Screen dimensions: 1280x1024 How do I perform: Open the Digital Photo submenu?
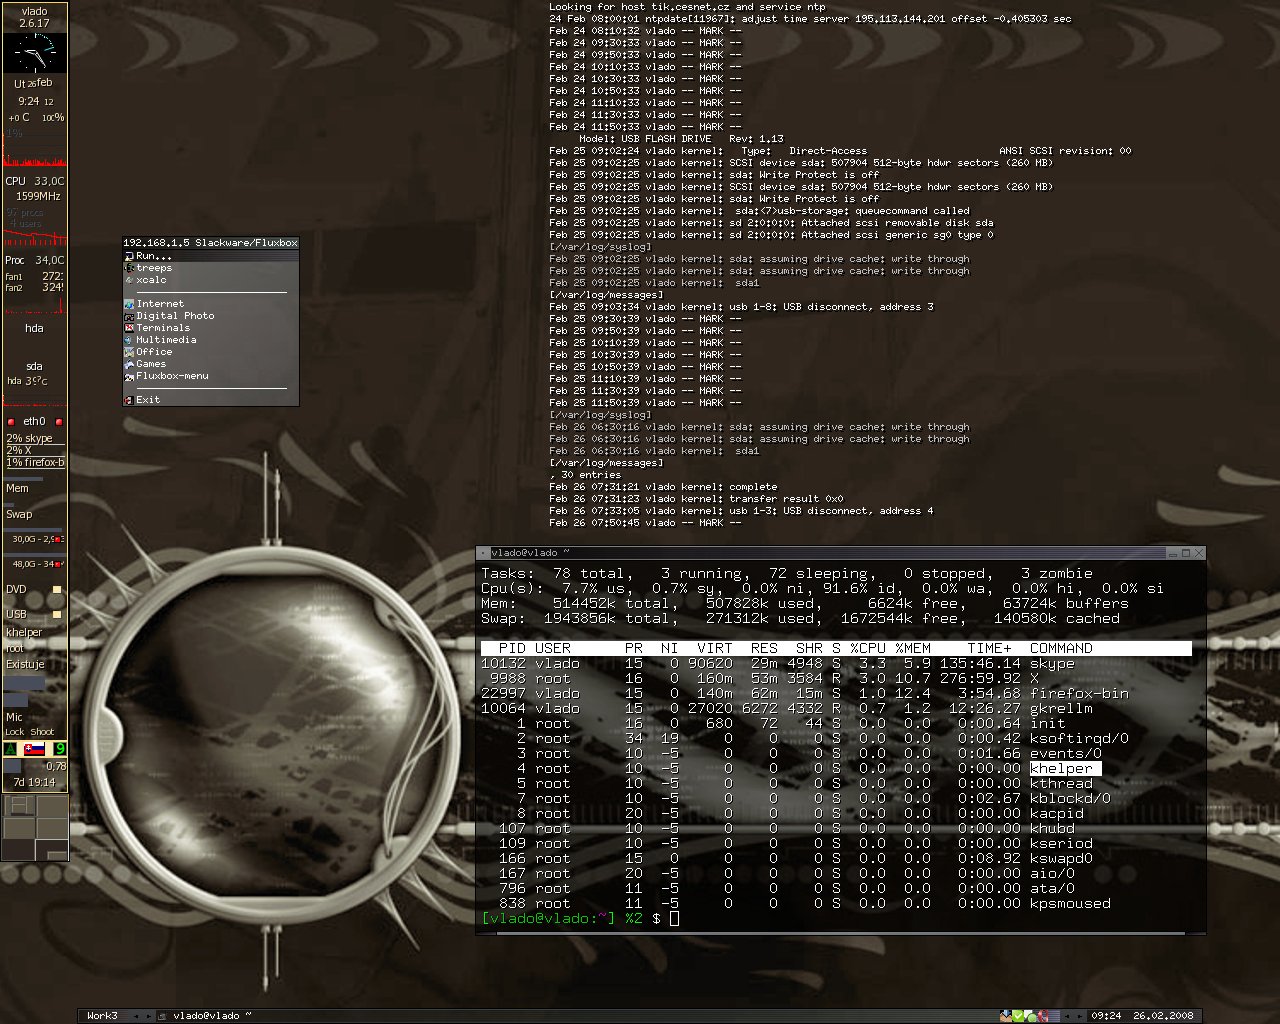pos(210,316)
